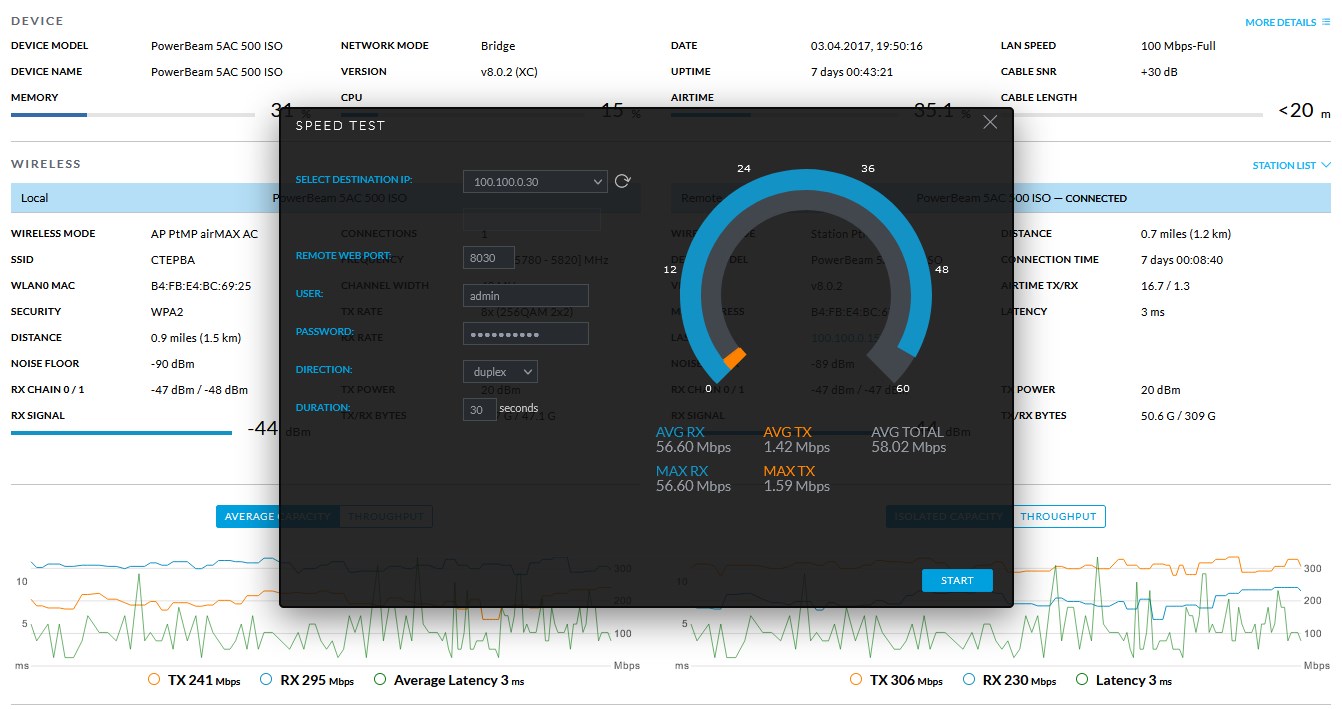
Task: Click the MAX TX 1.59 Mbps result
Action: point(797,478)
